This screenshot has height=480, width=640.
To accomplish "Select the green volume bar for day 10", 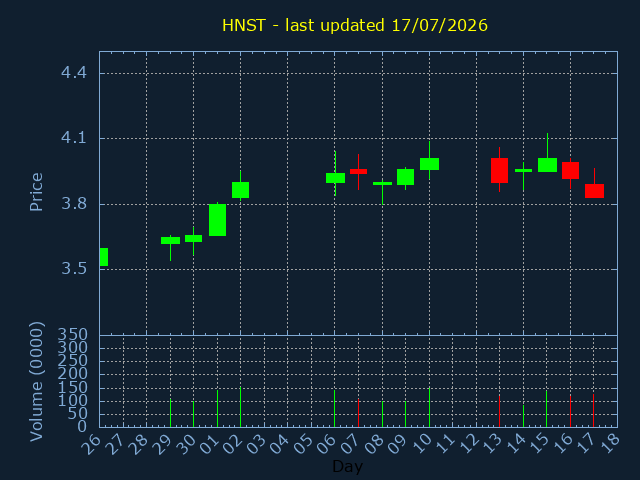I will [429, 407].
